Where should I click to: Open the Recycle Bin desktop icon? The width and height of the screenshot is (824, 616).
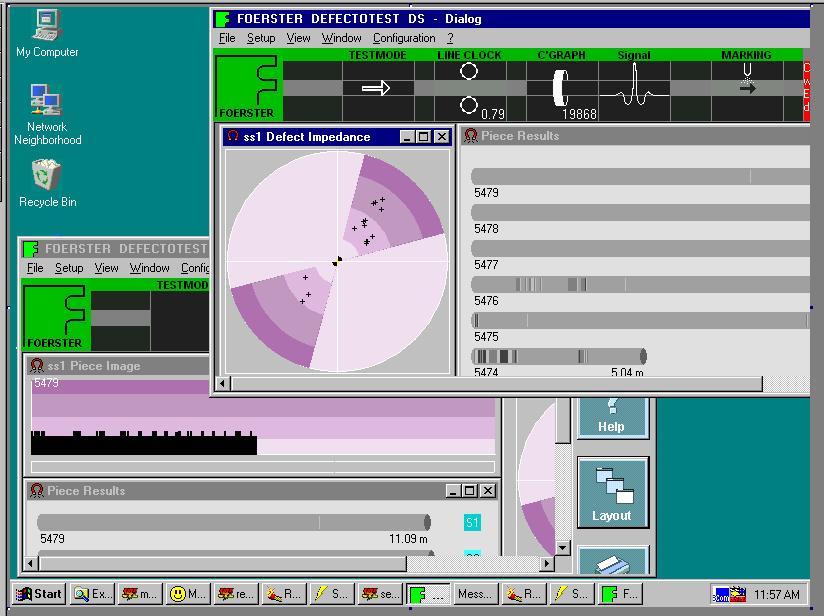[x=47, y=183]
